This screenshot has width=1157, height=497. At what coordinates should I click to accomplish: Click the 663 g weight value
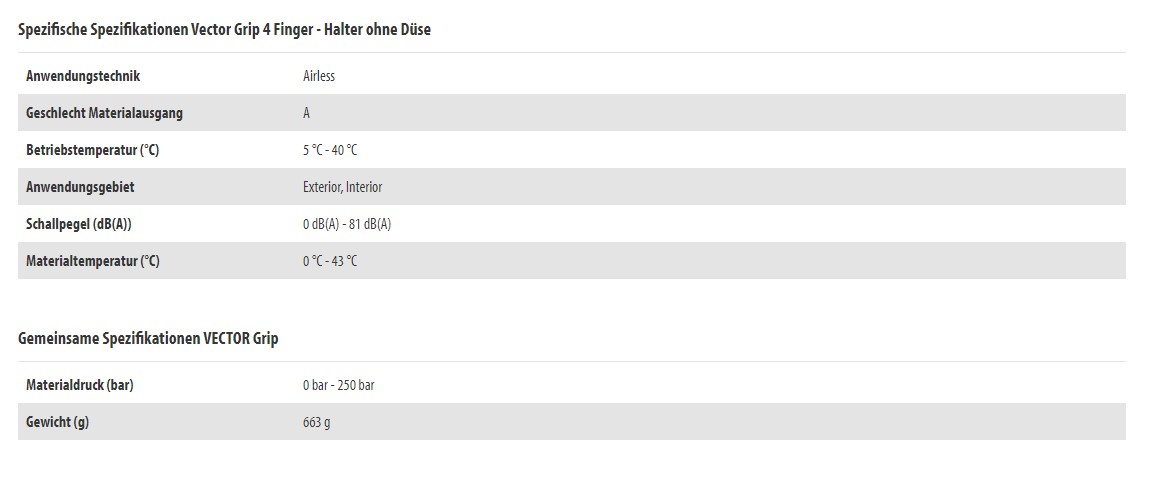coord(317,422)
